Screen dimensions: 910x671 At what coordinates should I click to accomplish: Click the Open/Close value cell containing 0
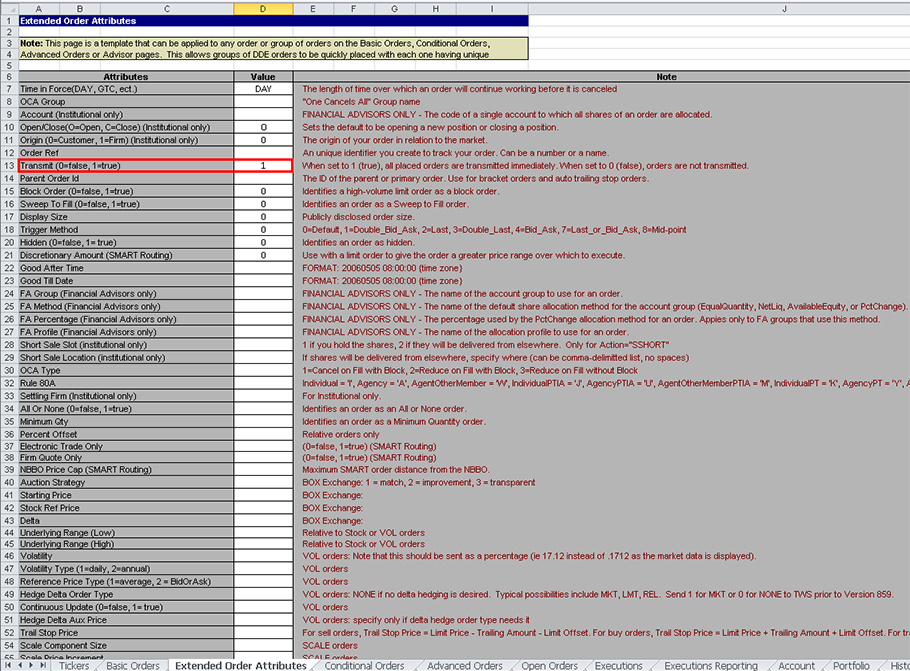coord(263,128)
